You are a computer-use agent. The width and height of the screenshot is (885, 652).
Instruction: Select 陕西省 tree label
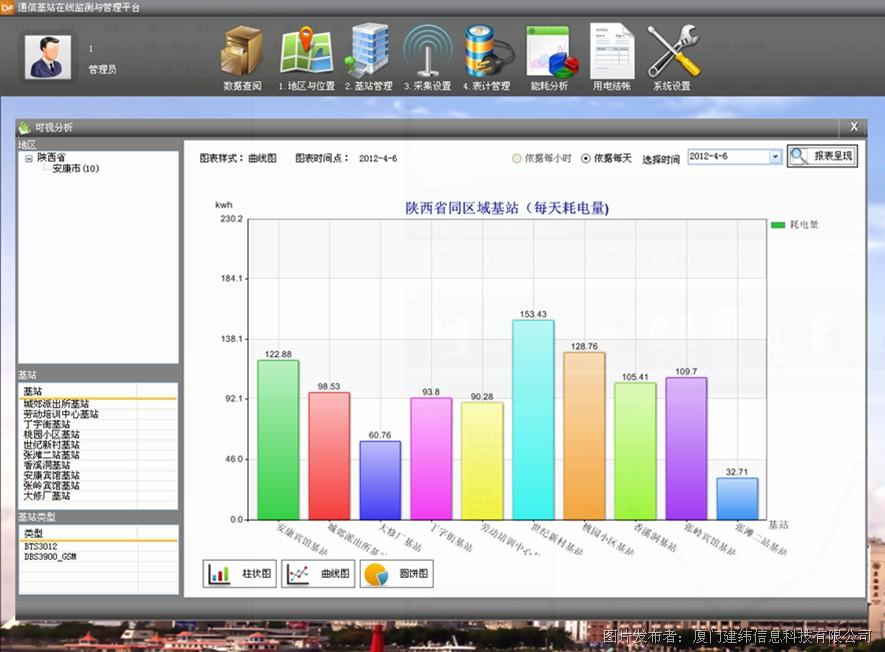(51, 157)
